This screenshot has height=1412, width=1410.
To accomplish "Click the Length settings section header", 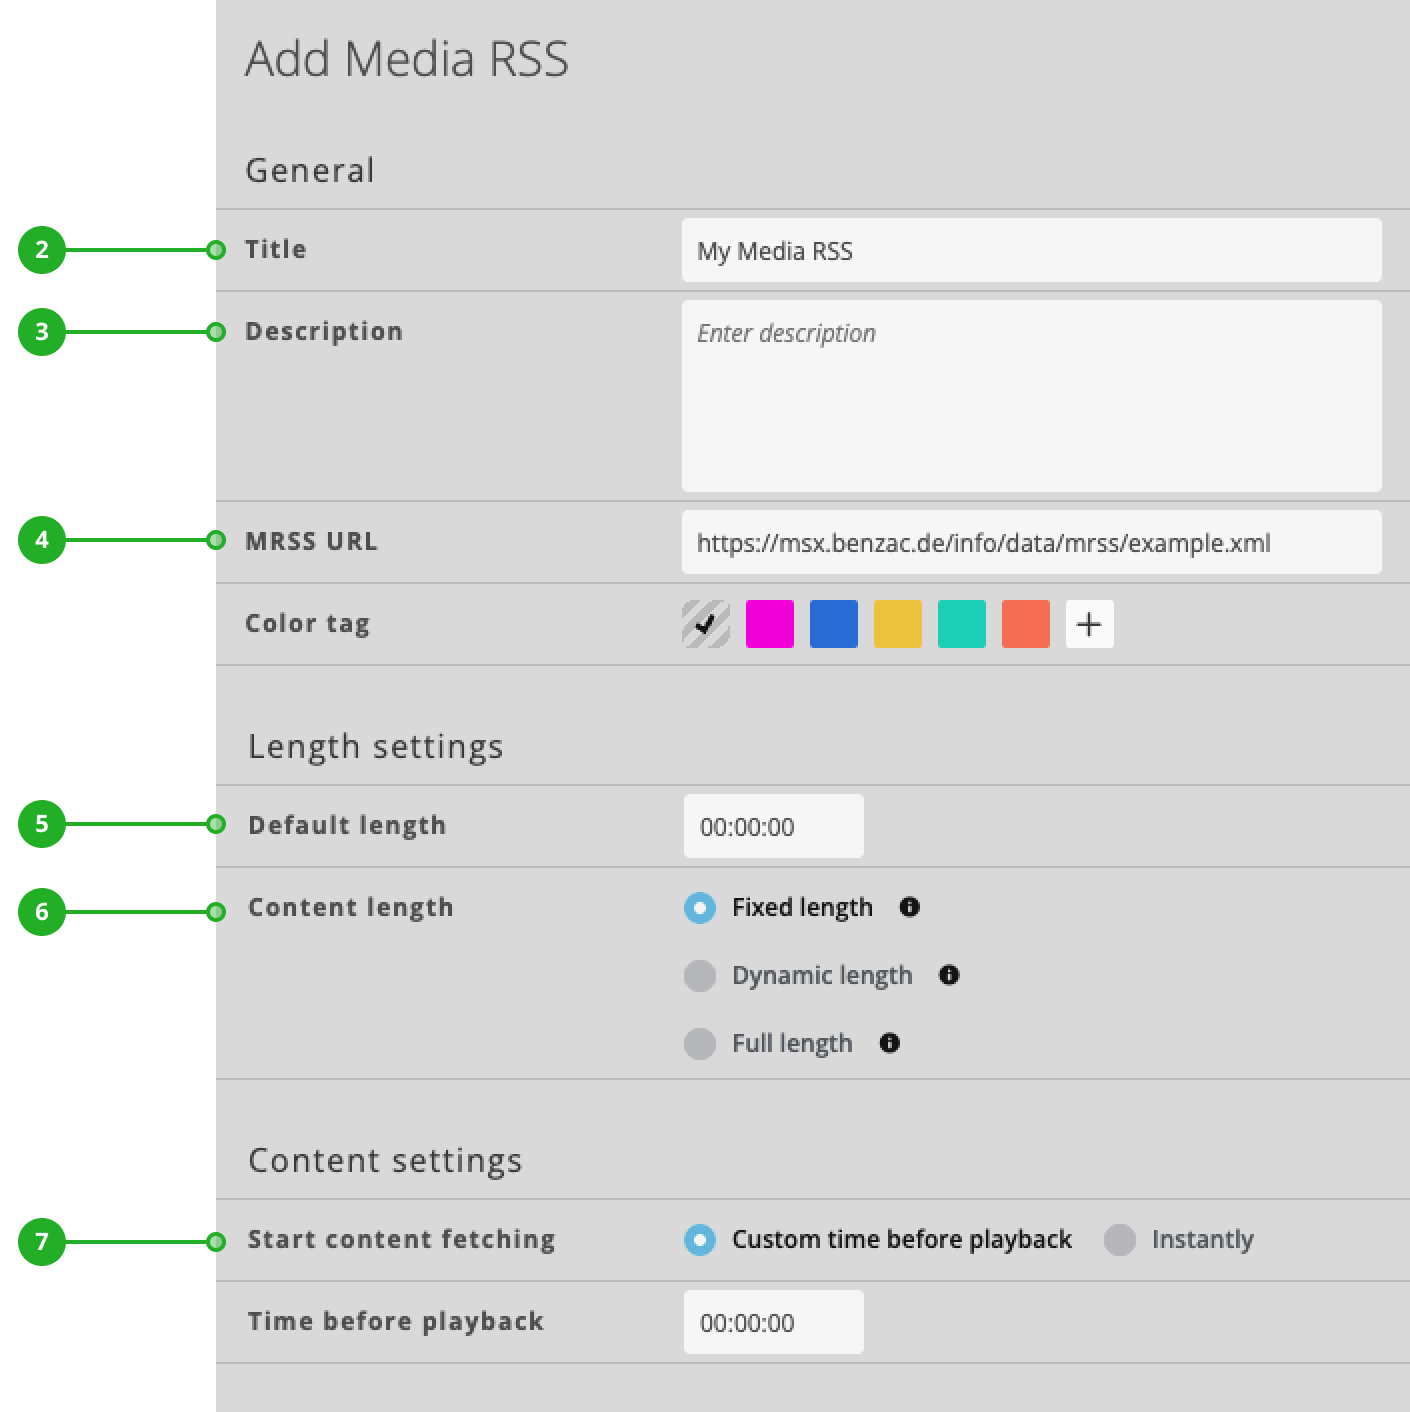I will click(x=377, y=746).
